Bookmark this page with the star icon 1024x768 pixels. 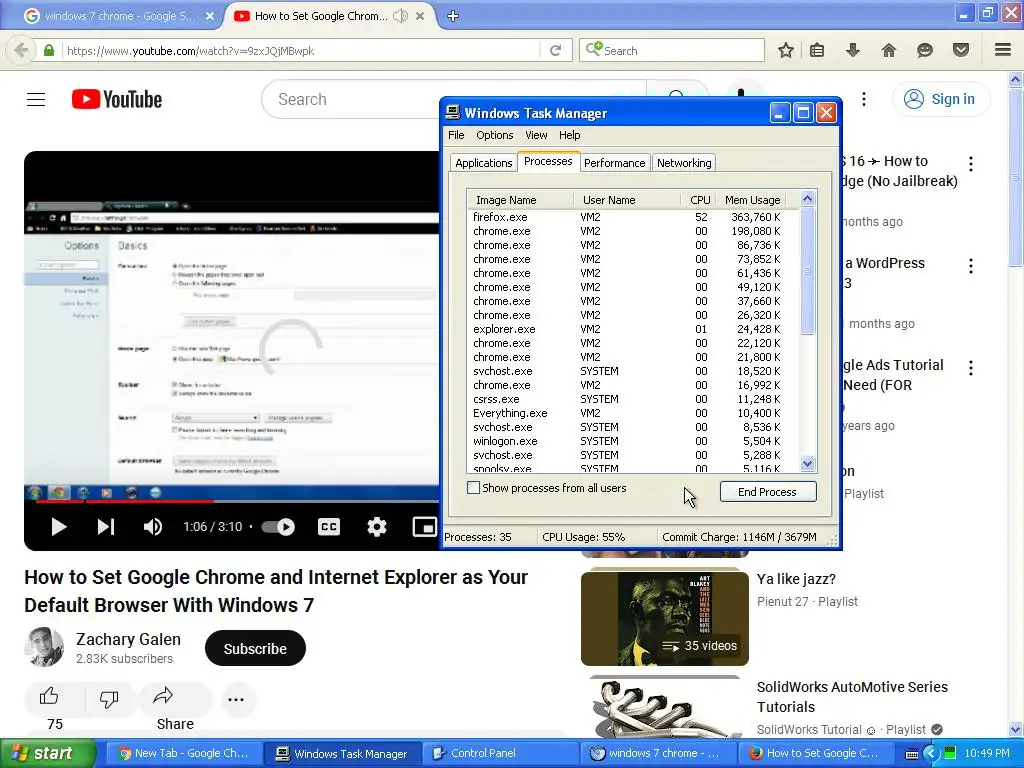coord(786,50)
